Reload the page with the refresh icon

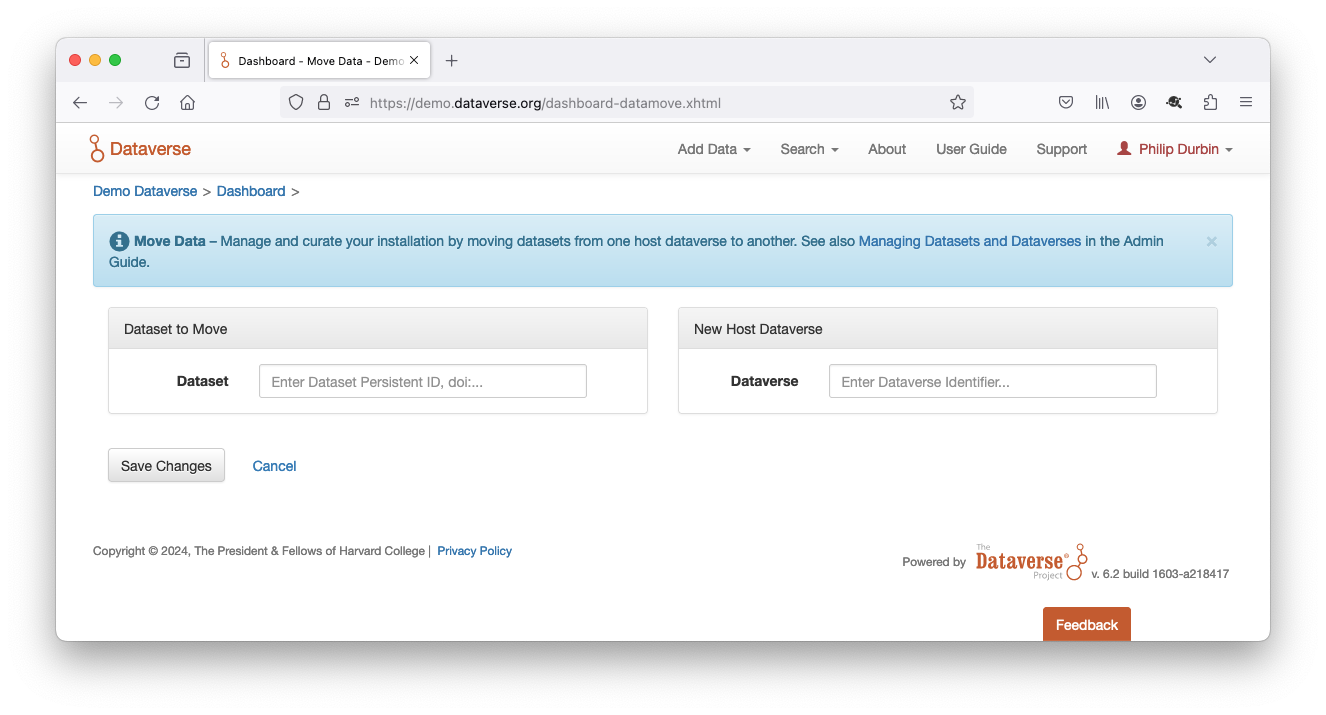click(x=152, y=102)
